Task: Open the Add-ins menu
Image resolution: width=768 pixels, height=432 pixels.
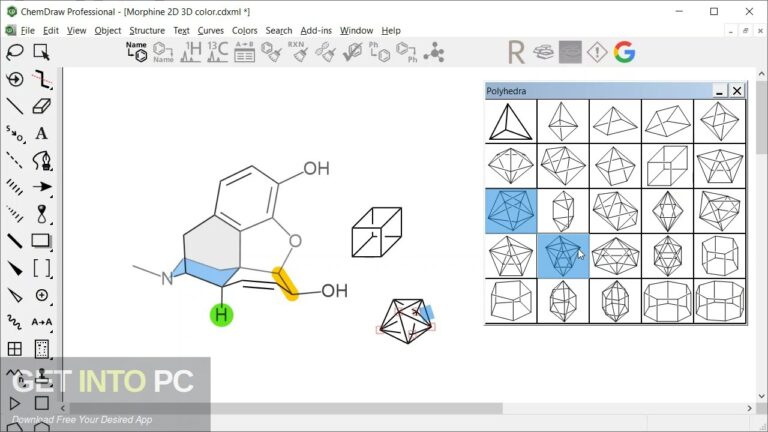Action: 316,30
